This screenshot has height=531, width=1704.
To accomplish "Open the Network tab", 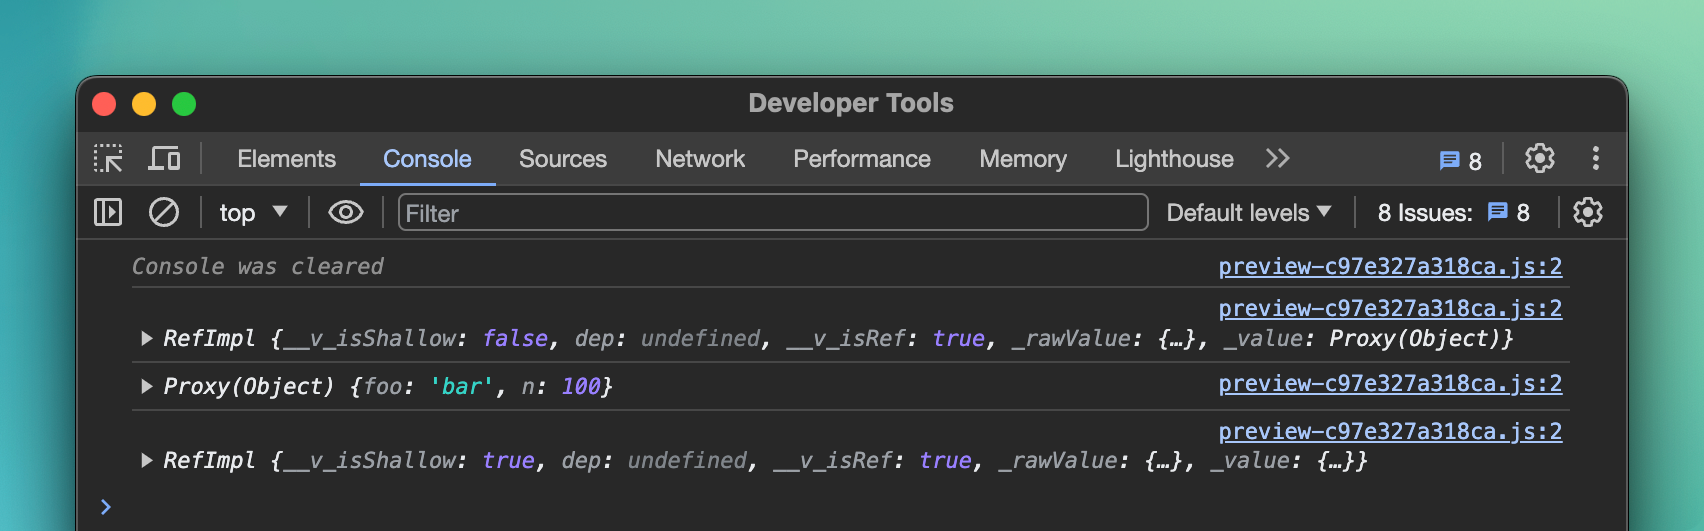I will click(x=700, y=159).
